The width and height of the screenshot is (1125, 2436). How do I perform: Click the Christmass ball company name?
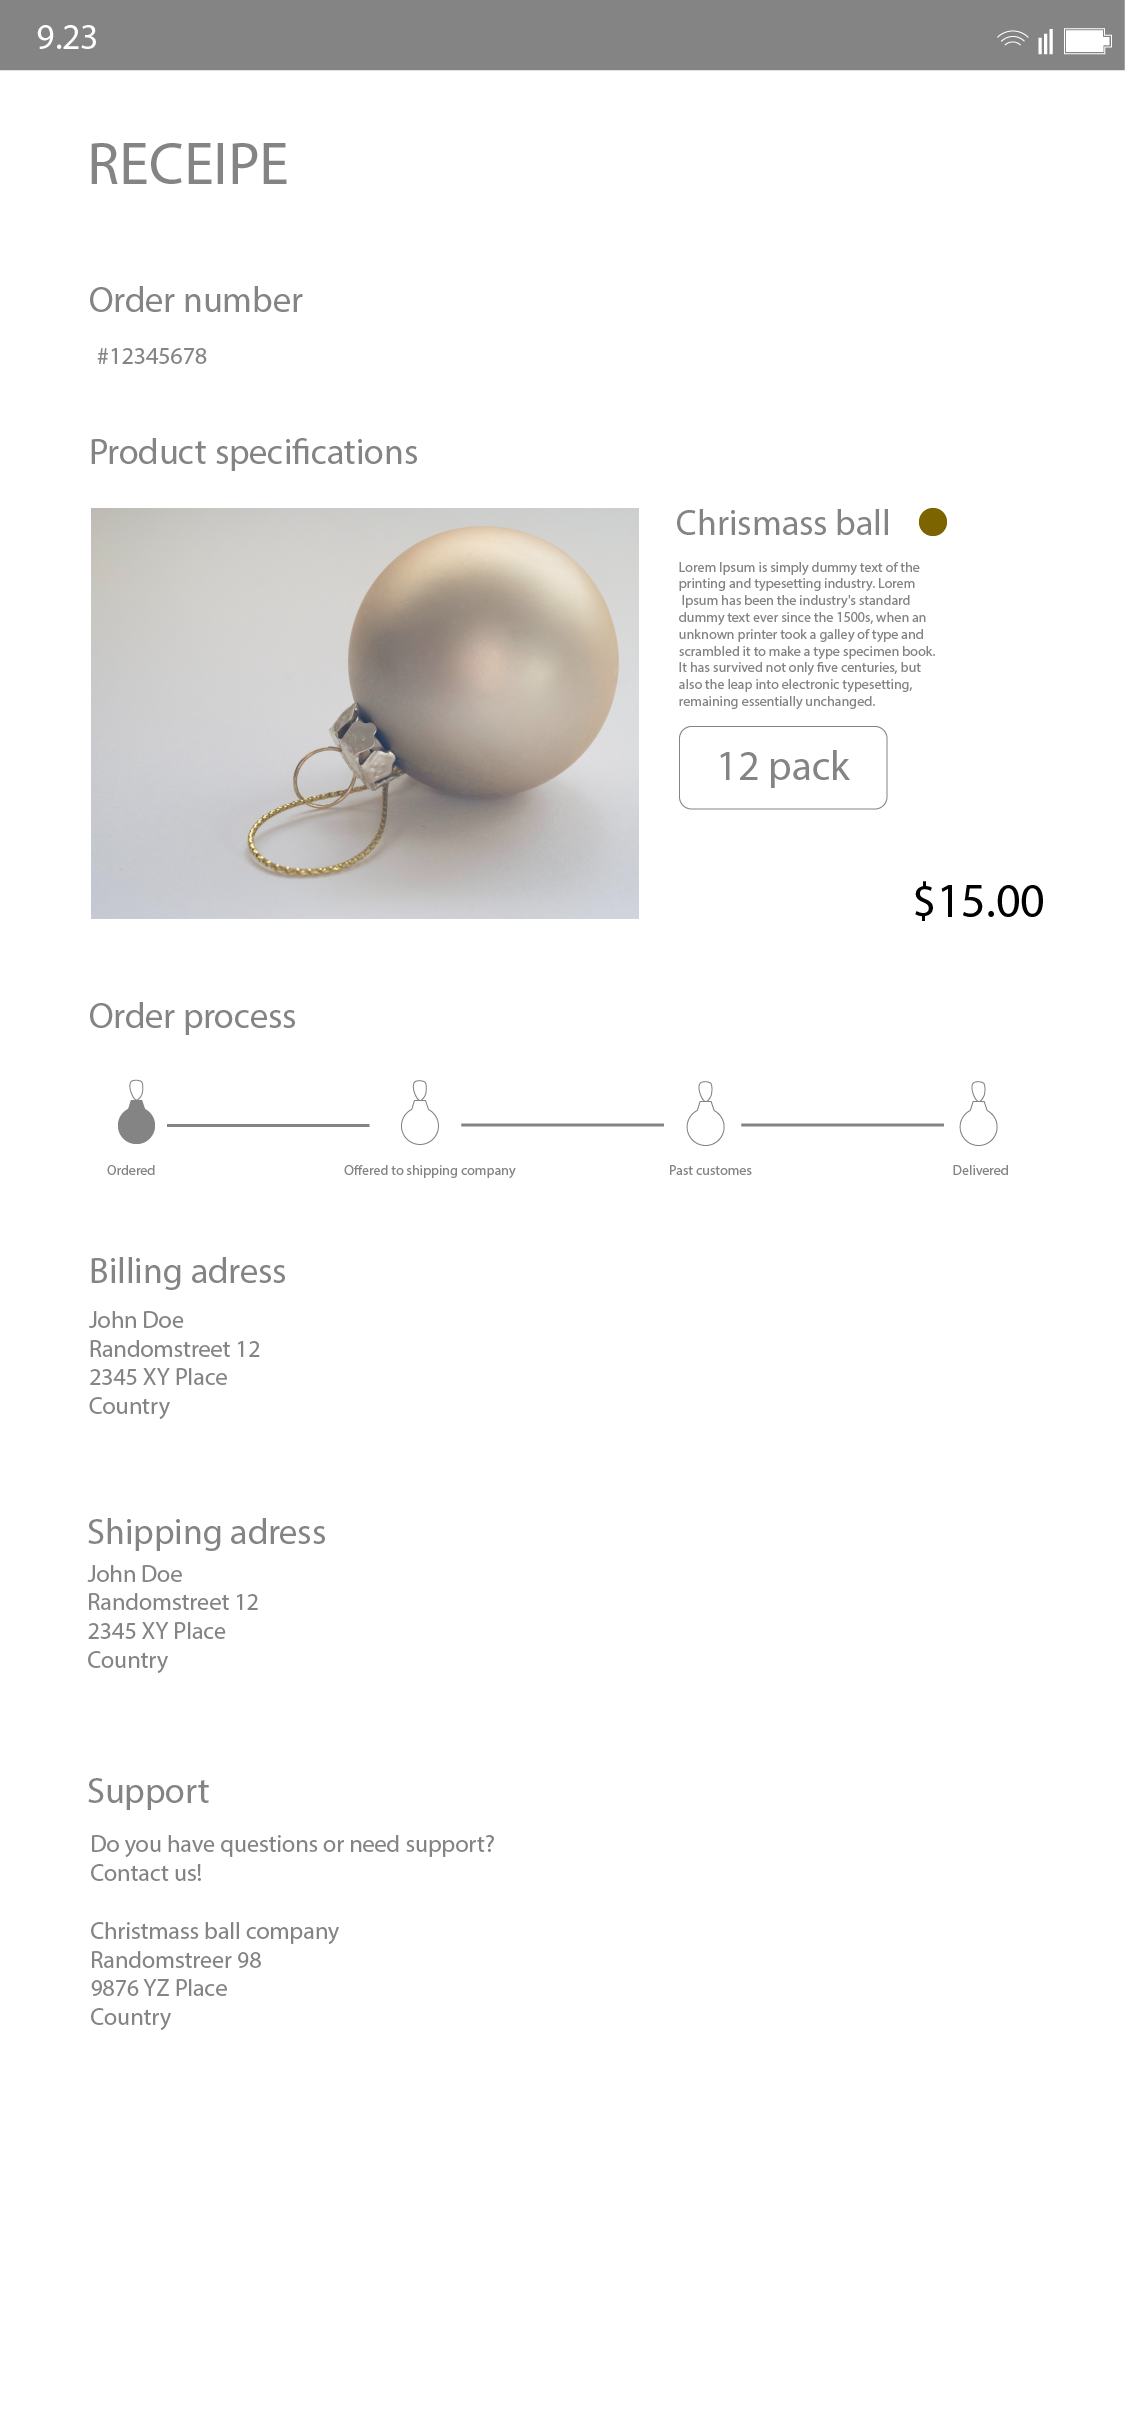click(214, 1931)
